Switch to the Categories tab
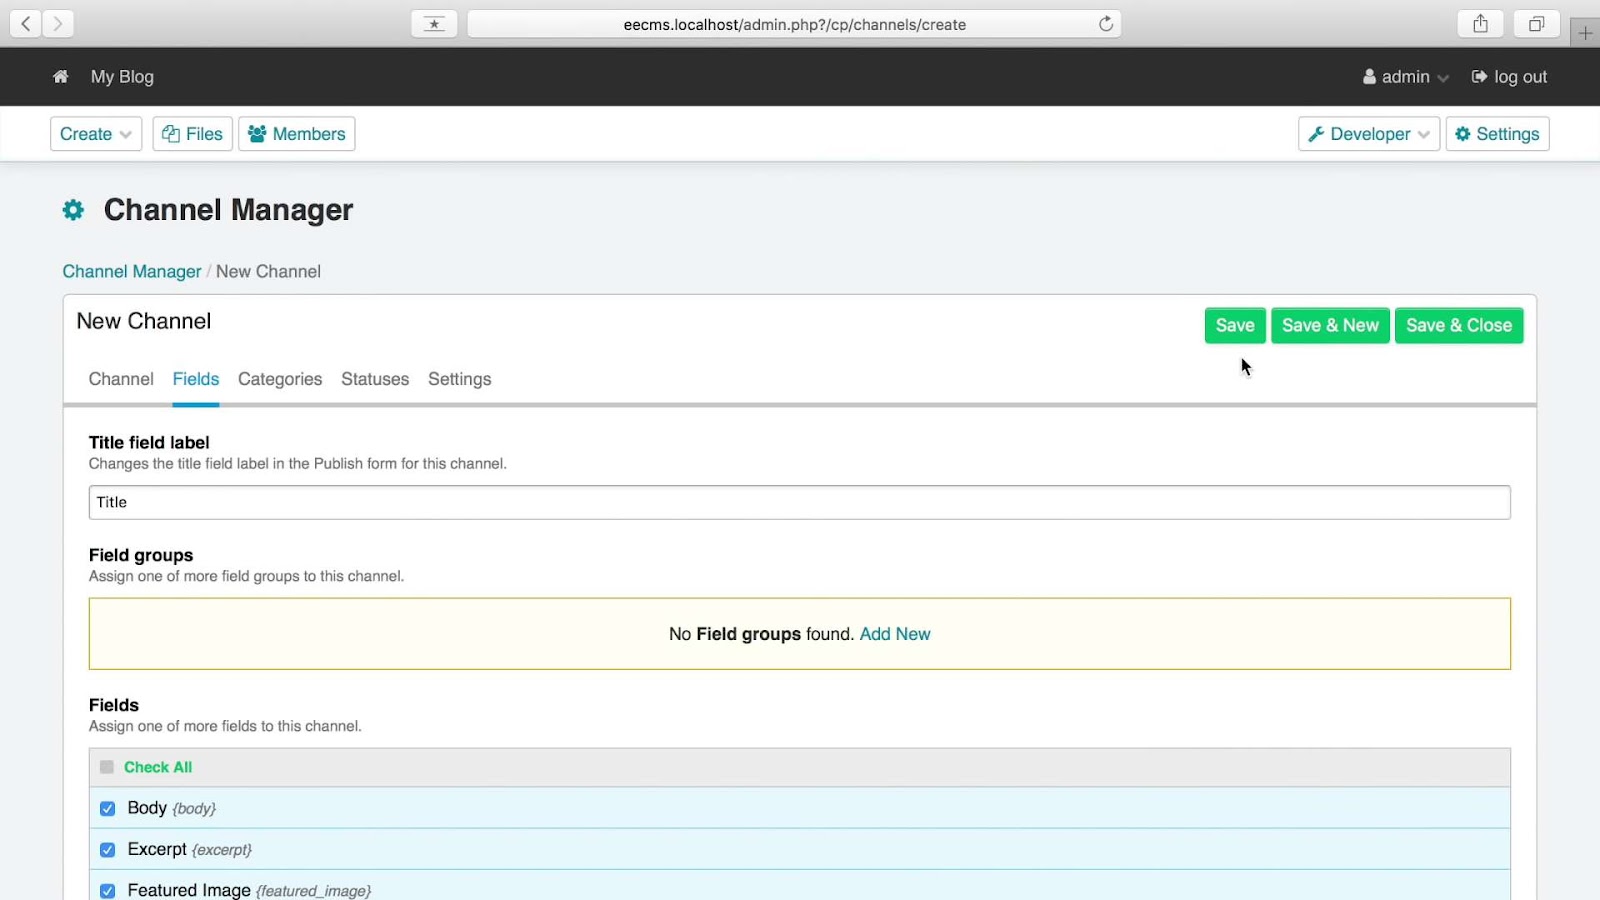 280,379
